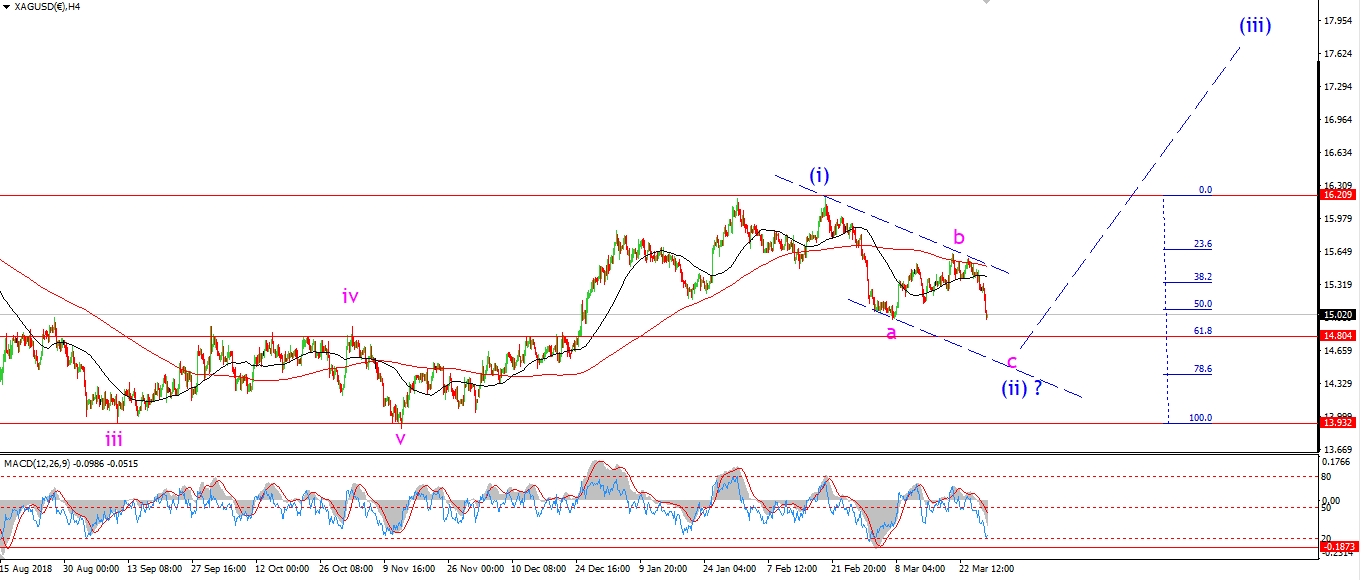Viewport: 1361px width, 580px height.
Task: Click the 14.804 red price level tag
Action: tap(1338, 337)
